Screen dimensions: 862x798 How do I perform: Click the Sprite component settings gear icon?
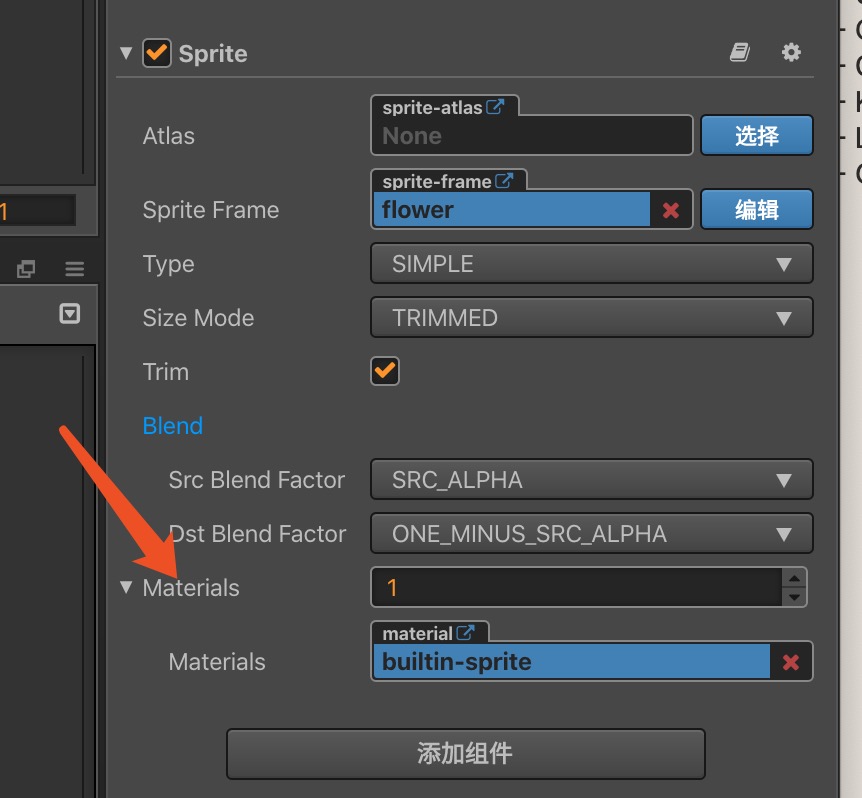pyautogui.click(x=791, y=52)
